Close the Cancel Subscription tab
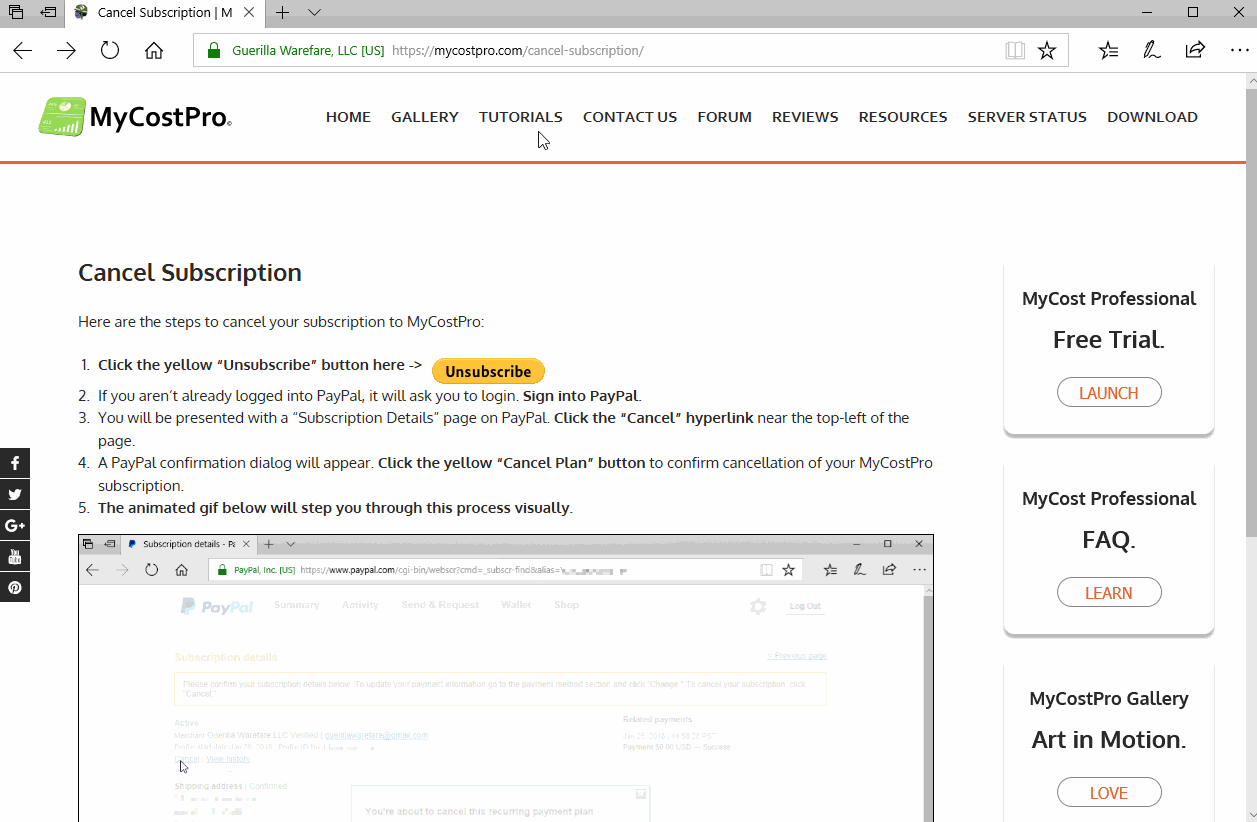The width and height of the screenshot is (1257, 822). 249,13
